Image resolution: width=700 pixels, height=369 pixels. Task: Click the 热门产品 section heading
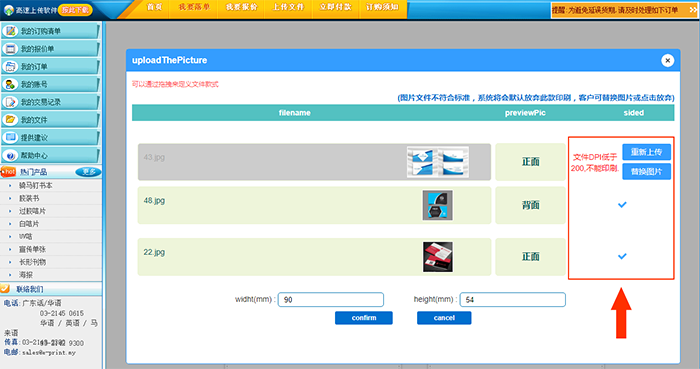[33, 172]
